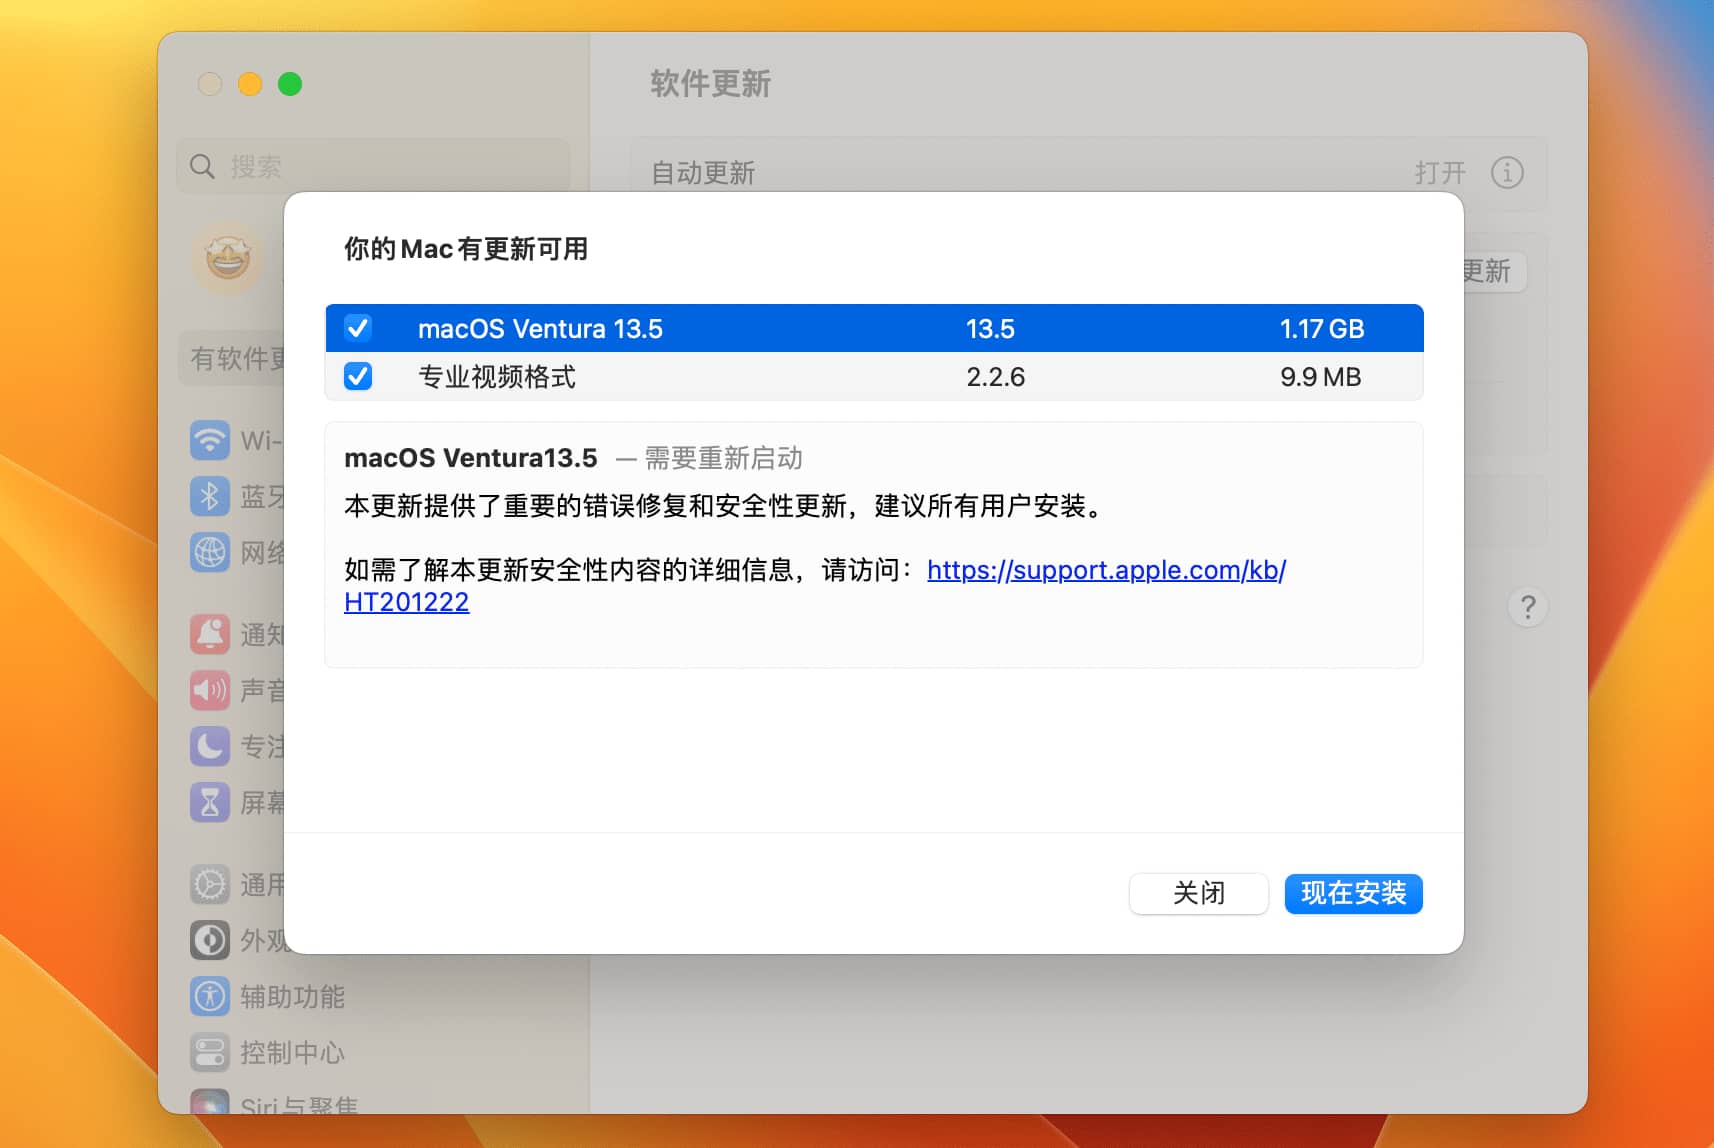Click the user avatar in sidebar
1714x1148 pixels.
pos(228,259)
